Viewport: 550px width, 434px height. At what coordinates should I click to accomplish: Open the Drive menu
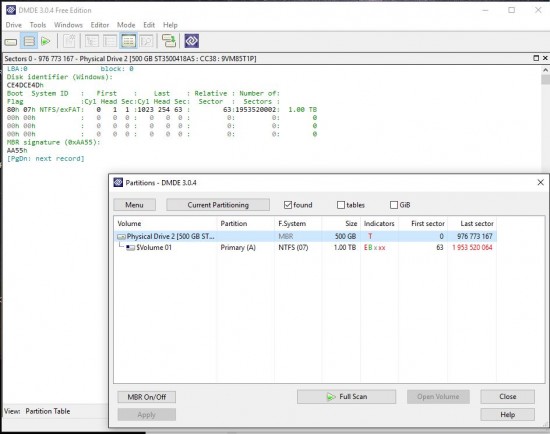pyautogui.click(x=14, y=25)
